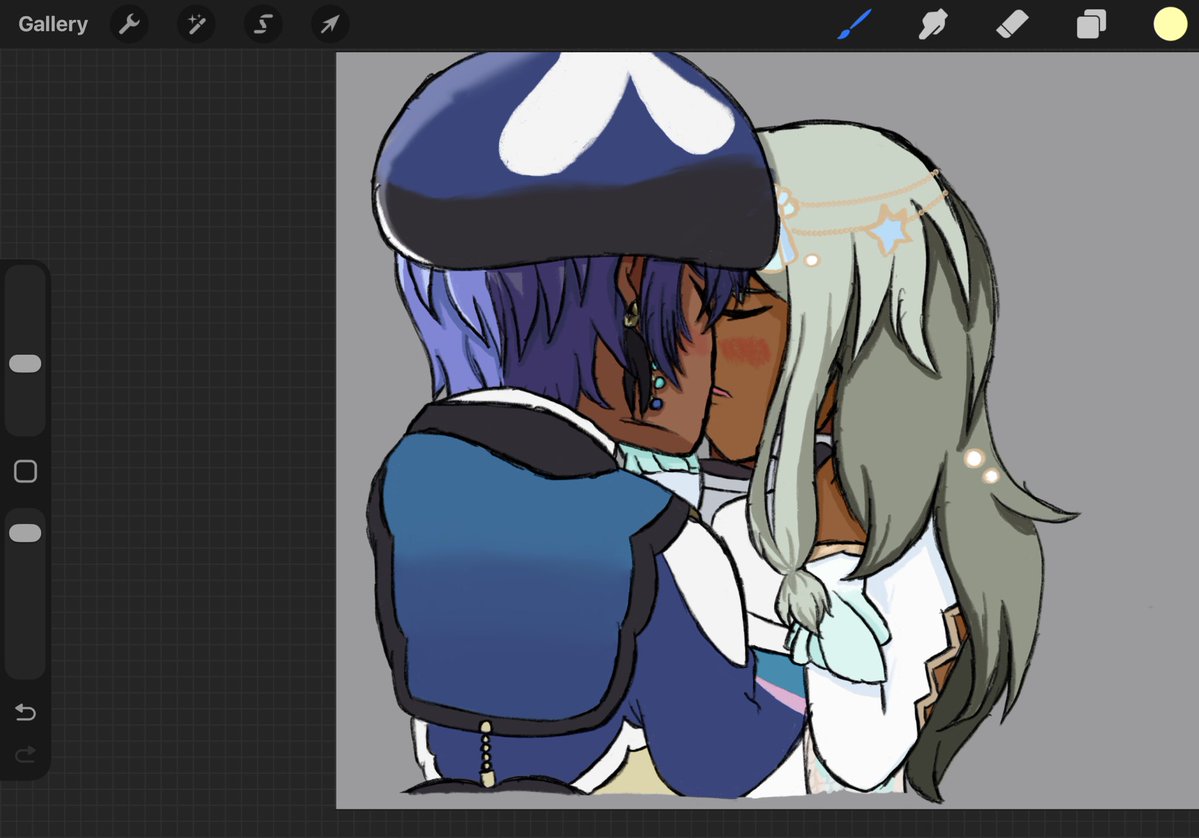
Task: Click the drawing canvas artwork
Action: (x=767, y=430)
